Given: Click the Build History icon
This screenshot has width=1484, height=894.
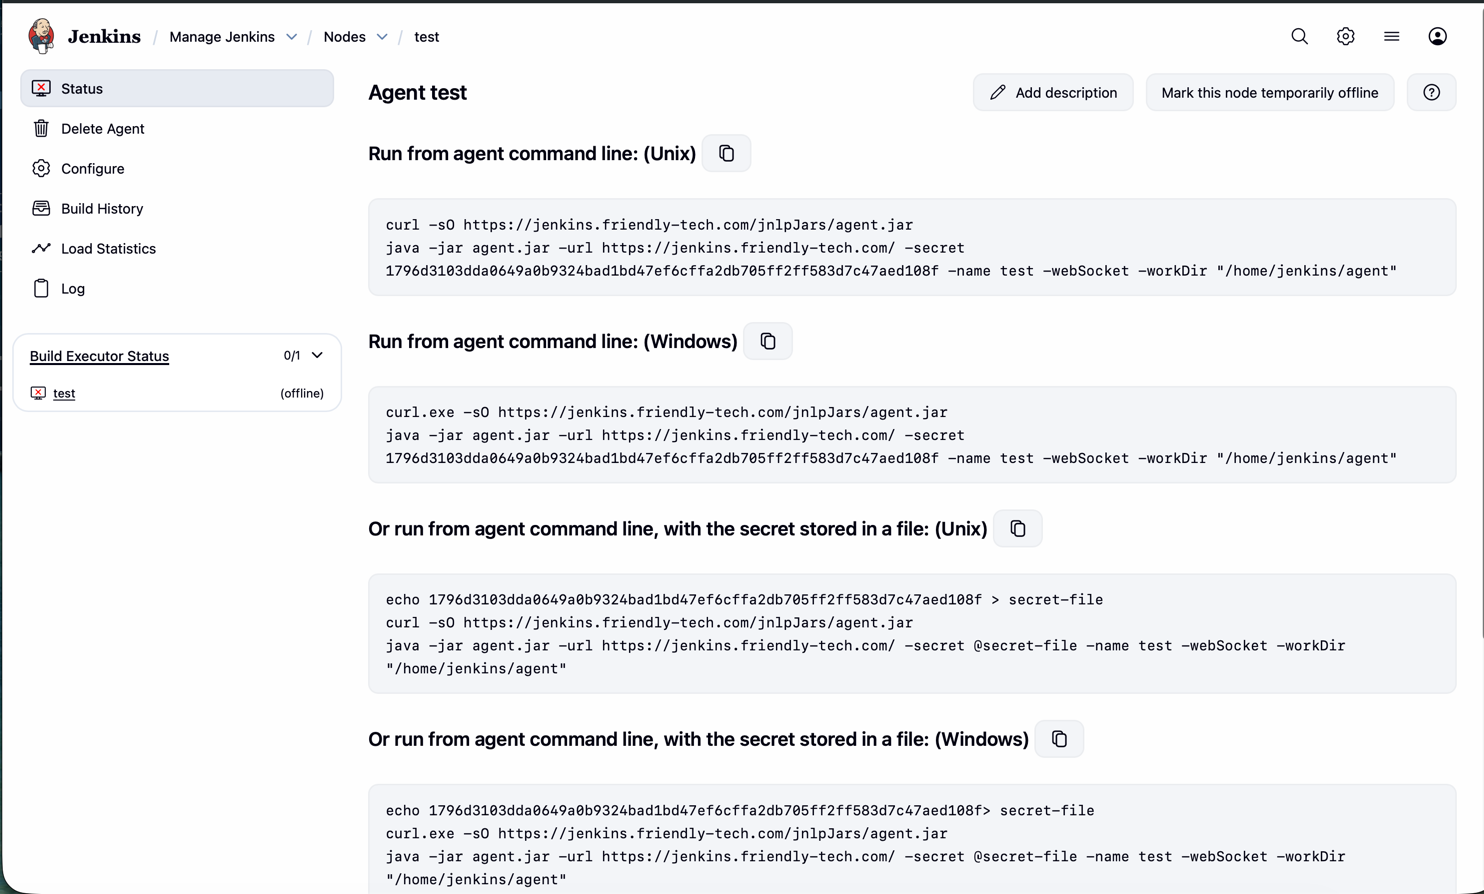Looking at the screenshot, I should 41,208.
